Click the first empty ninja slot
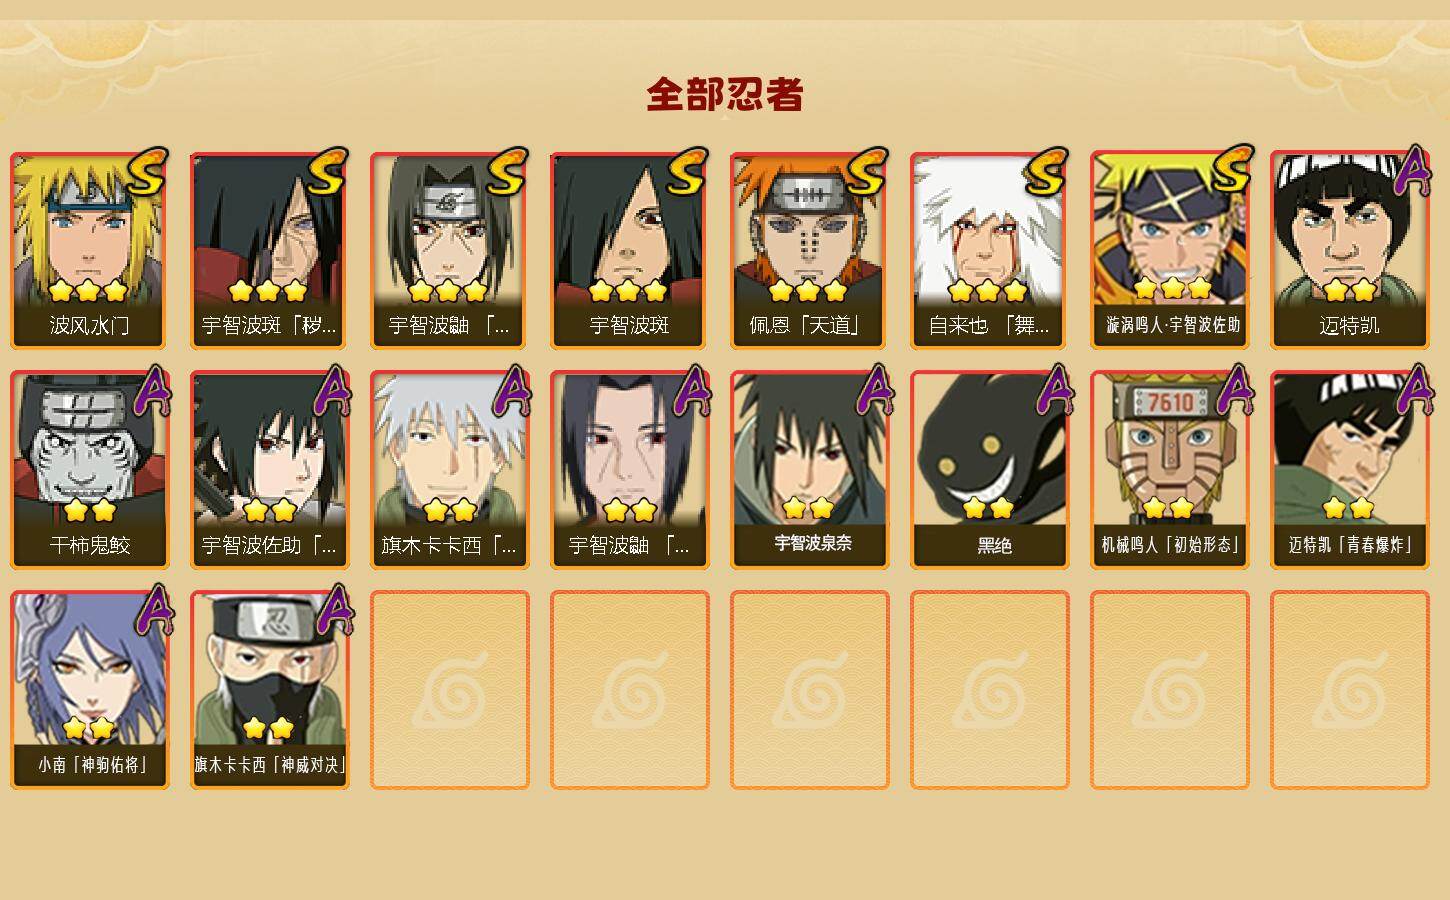 point(449,690)
